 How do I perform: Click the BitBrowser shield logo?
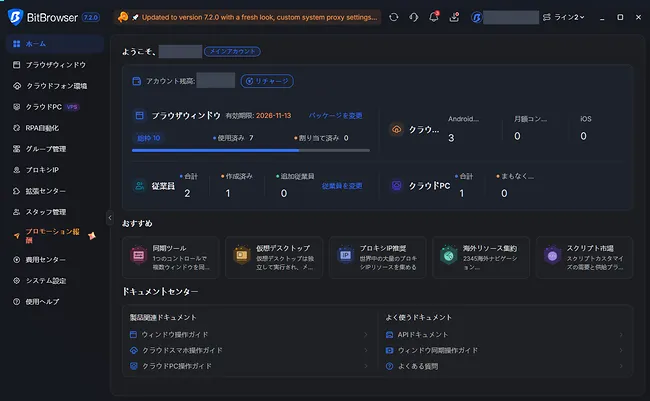coord(15,17)
